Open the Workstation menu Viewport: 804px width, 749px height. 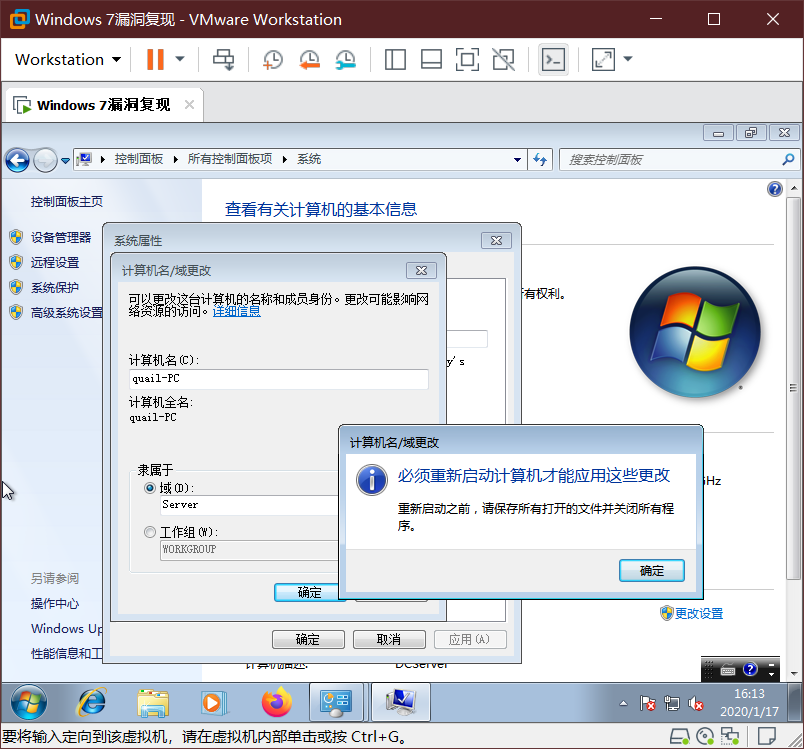tap(68, 59)
